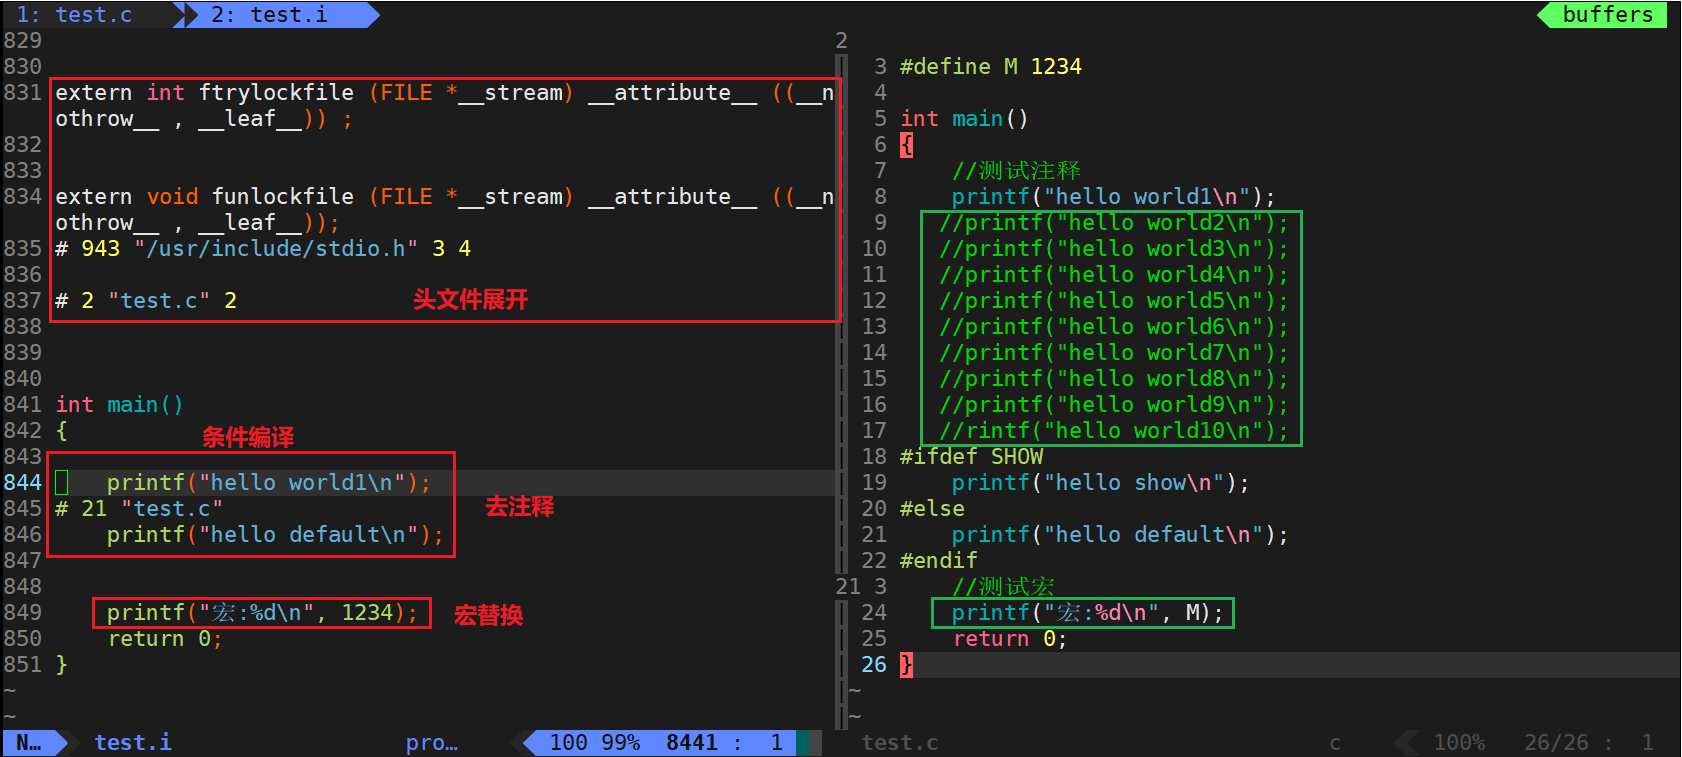Click the green buffers label
Image resolution: width=1682 pixels, height=757 pixels.
coord(1608,15)
